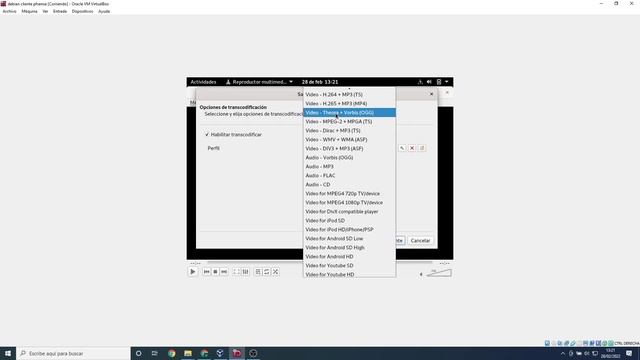640x360 pixels.
Task: Adjust VLC volume slider
Action: pos(439,273)
